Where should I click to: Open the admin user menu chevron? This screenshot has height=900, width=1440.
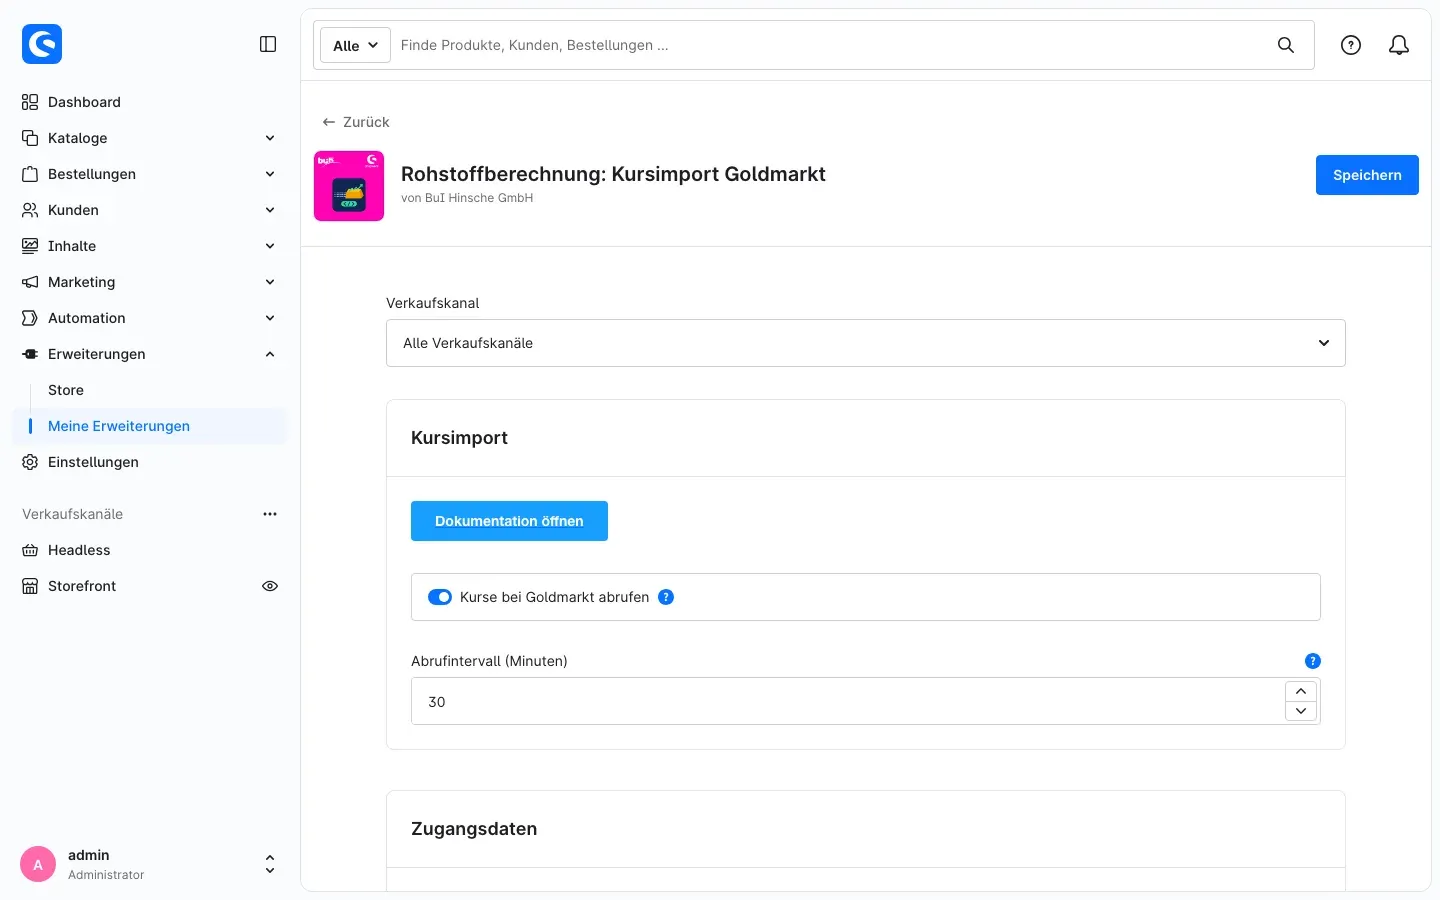pos(270,864)
